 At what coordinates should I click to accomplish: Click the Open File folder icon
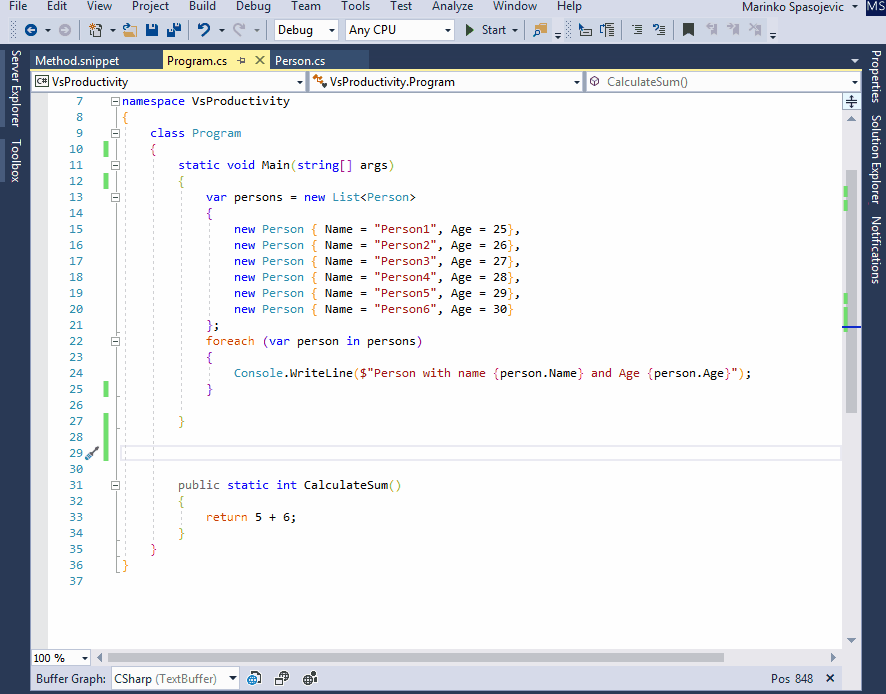(x=130, y=30)
